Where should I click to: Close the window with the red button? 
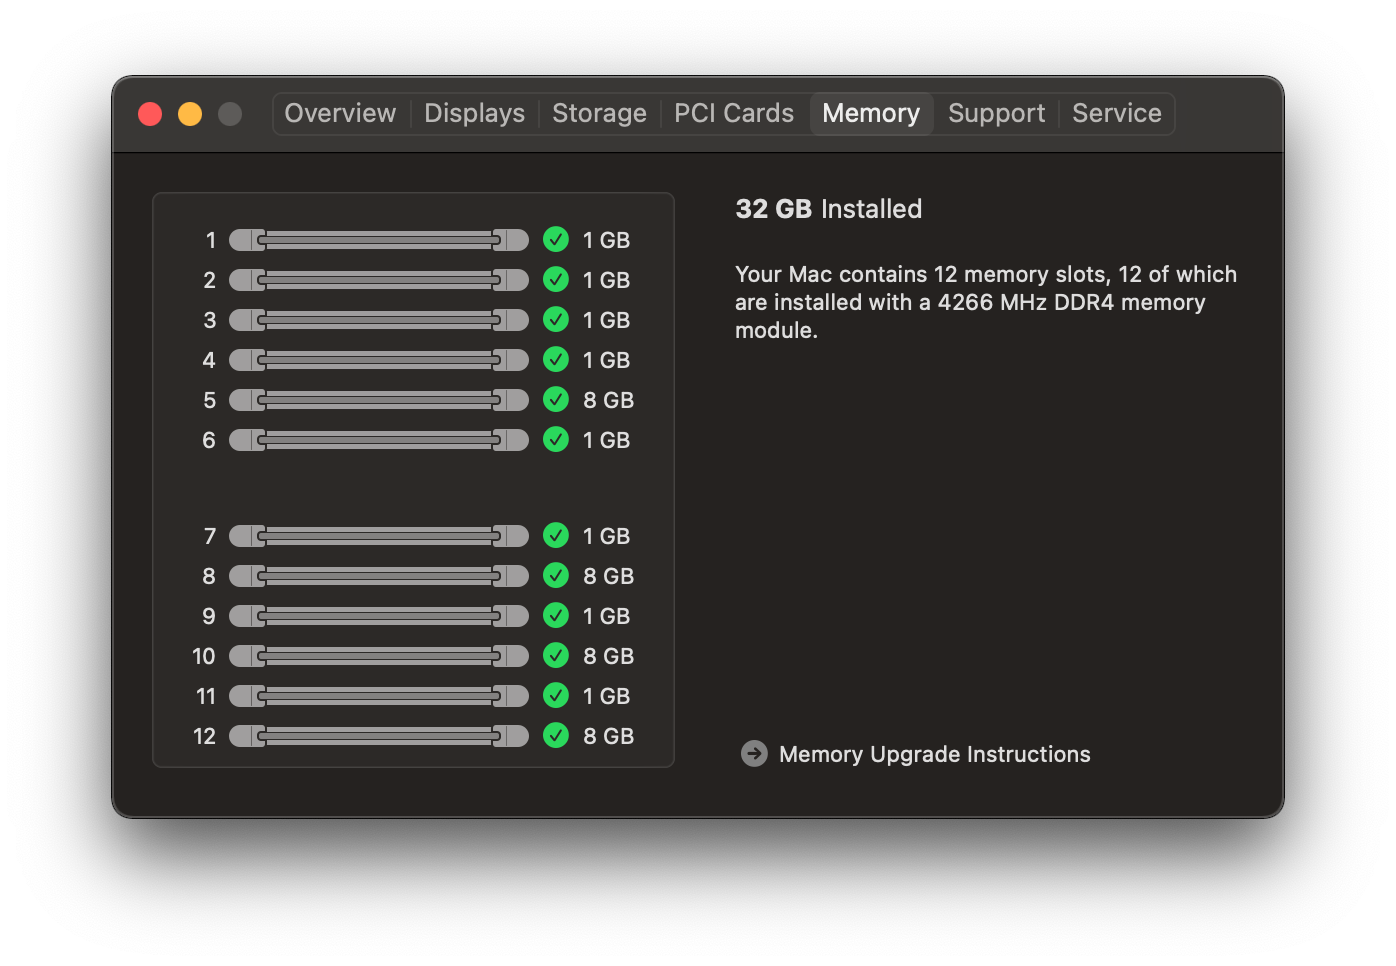(x=150, y=114)
